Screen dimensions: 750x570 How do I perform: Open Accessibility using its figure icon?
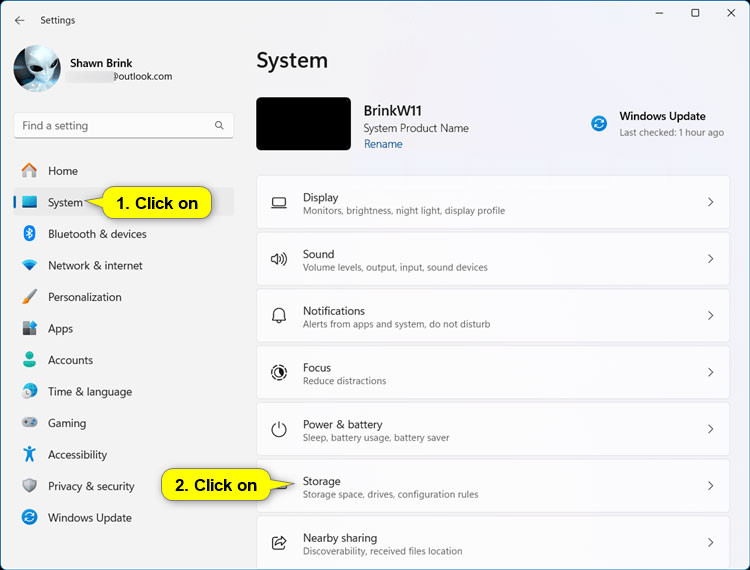pyautogui.click(x=29, y=455)
